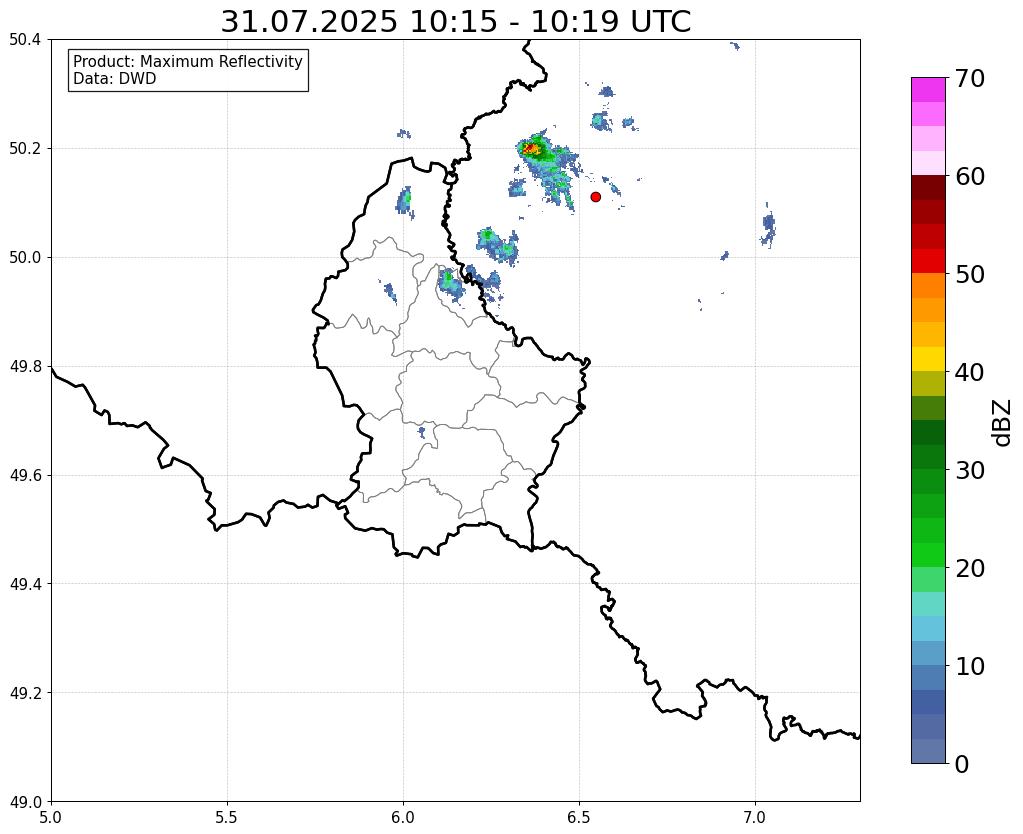Click the 30 dBZ colorbar label
Screen dimensions: 1023x834
point(970,469)
